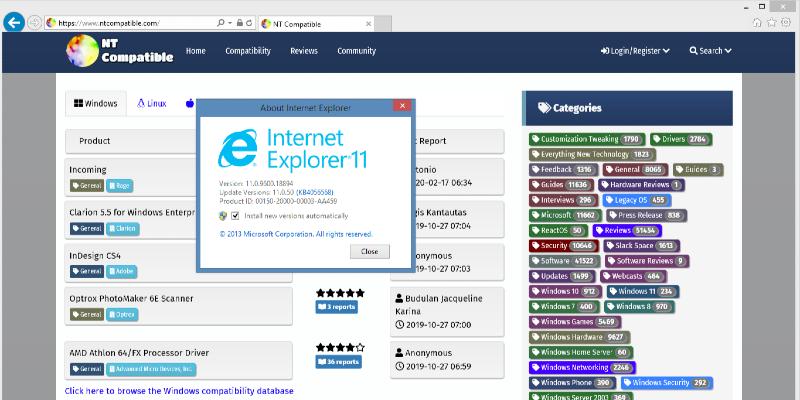Image resolution: width=800 pixels, height=400 pixels.
Task: Click the NT Compatible site logo
Action: (x=120, y=51)
